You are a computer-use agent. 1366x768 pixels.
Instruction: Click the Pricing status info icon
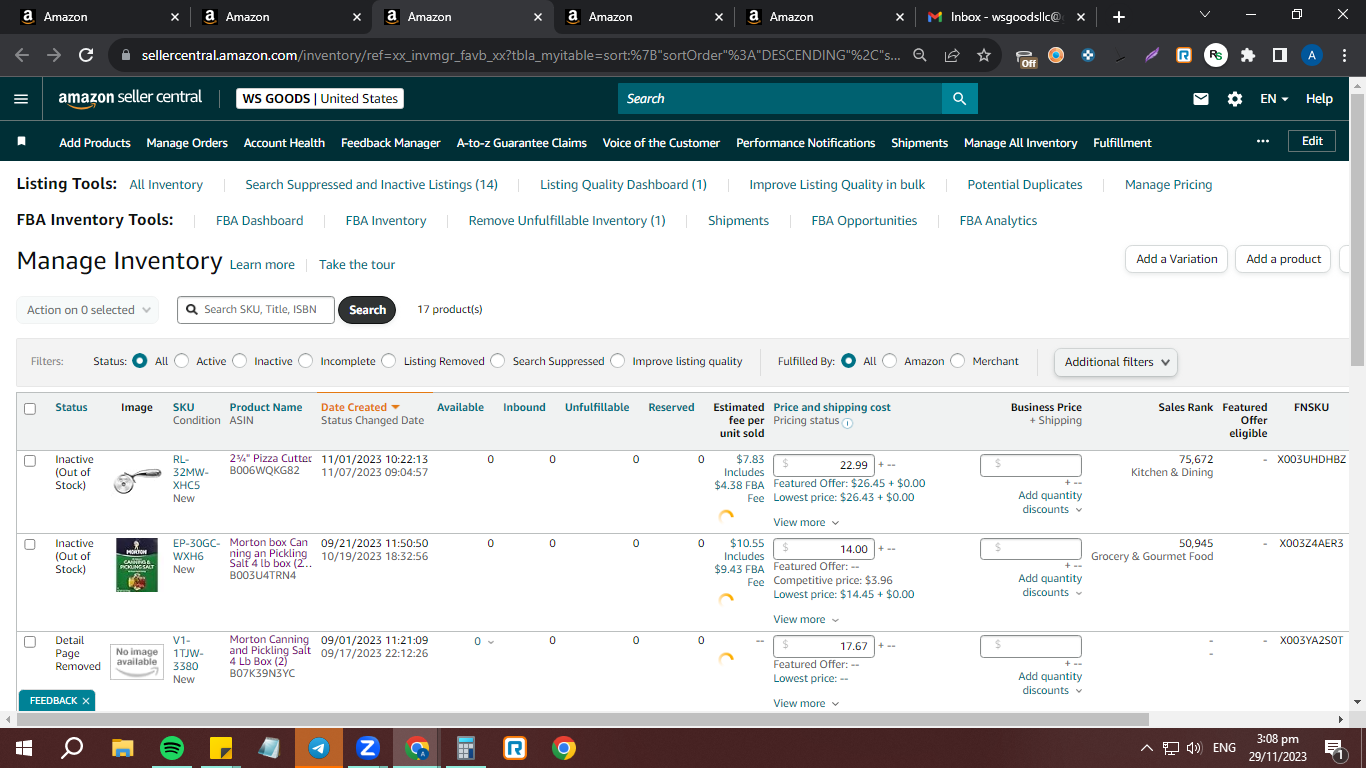click(847, 422)
